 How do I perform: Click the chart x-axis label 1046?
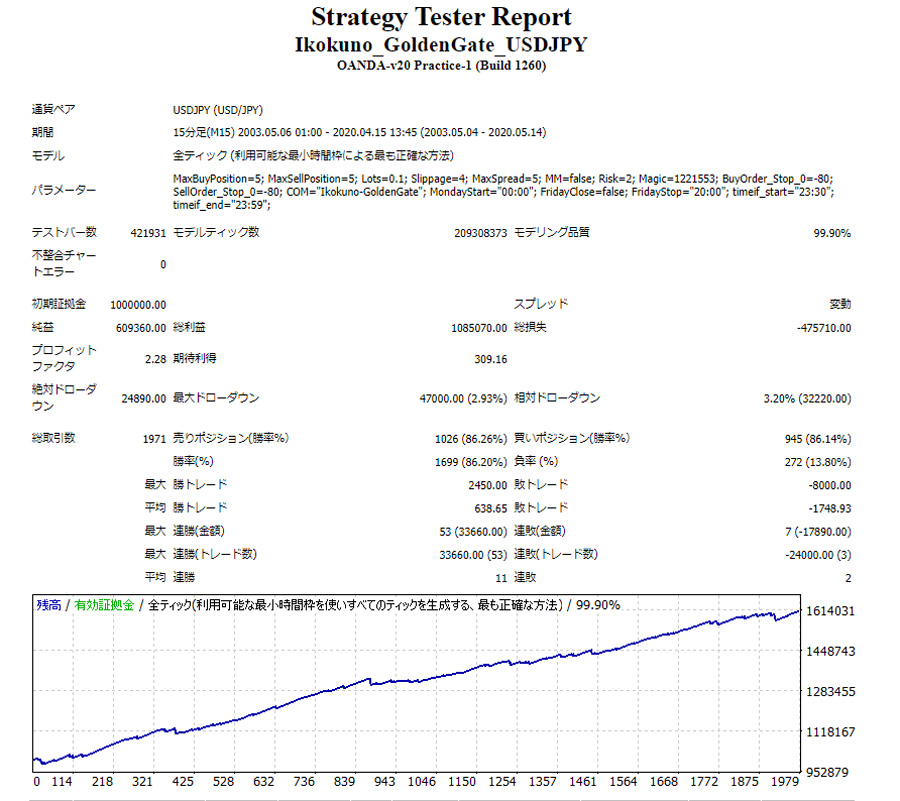[x=422, y=781]
